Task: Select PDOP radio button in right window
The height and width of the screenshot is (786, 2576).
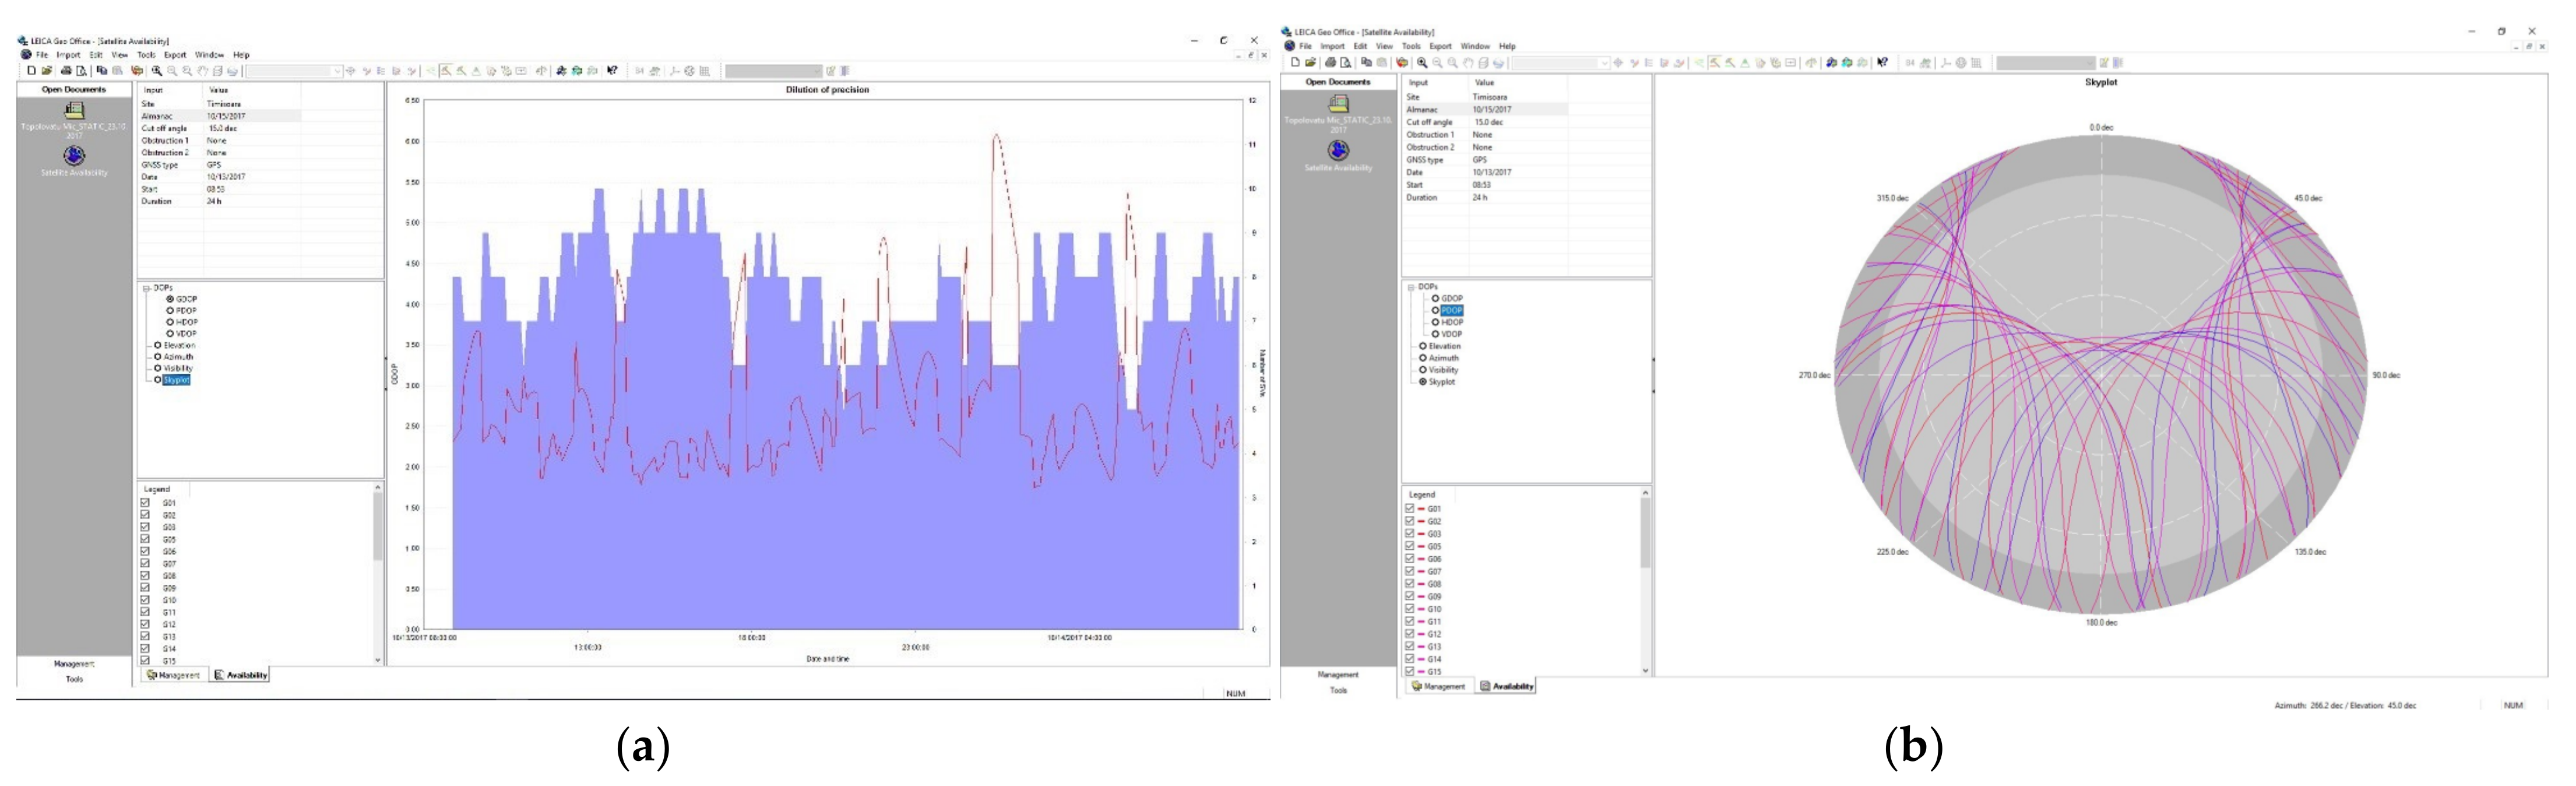Action: 1435,310
